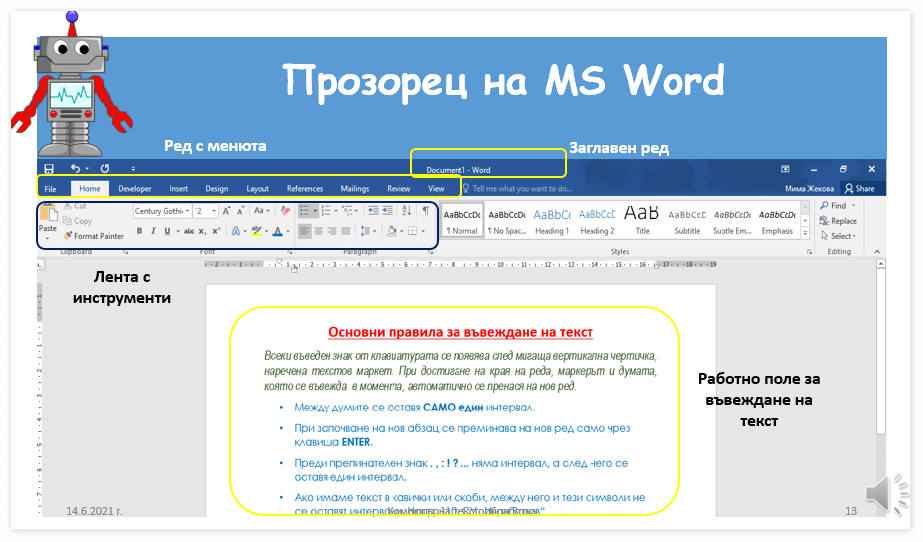The height and width of the screenshot is (542, 923).
Task: Apply the Subtitle style
Action: (687, 222)
